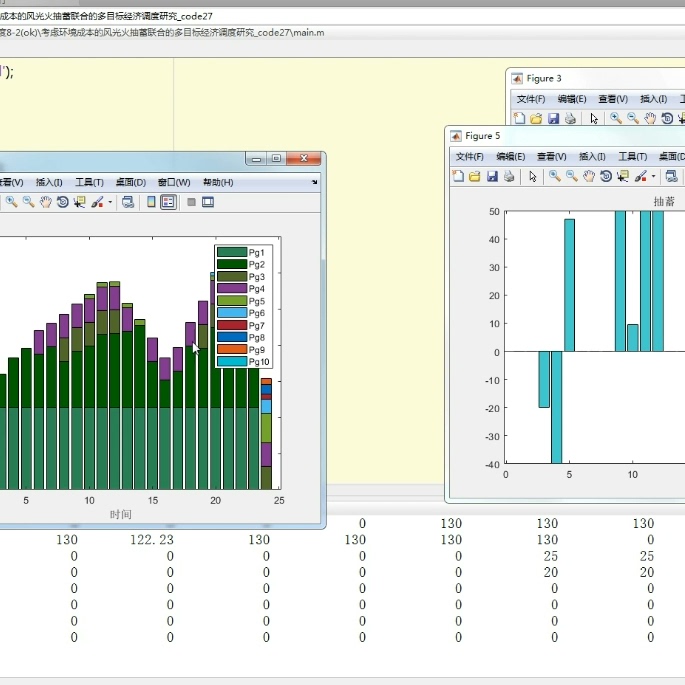Viewport: 685px width, 685px height.
Task: Click Pg9 orange swatch in legend
Action: click(x=232, y=349)
